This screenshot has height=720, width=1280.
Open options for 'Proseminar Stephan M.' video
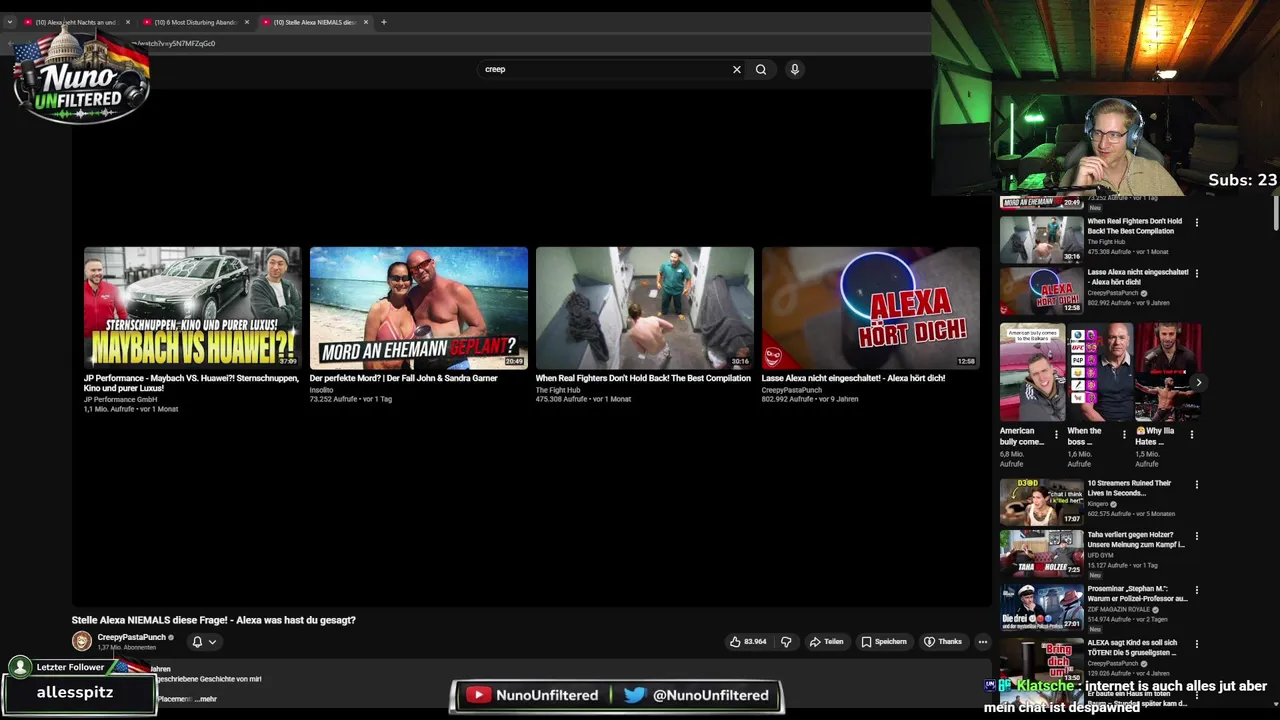click(1197, 590)
